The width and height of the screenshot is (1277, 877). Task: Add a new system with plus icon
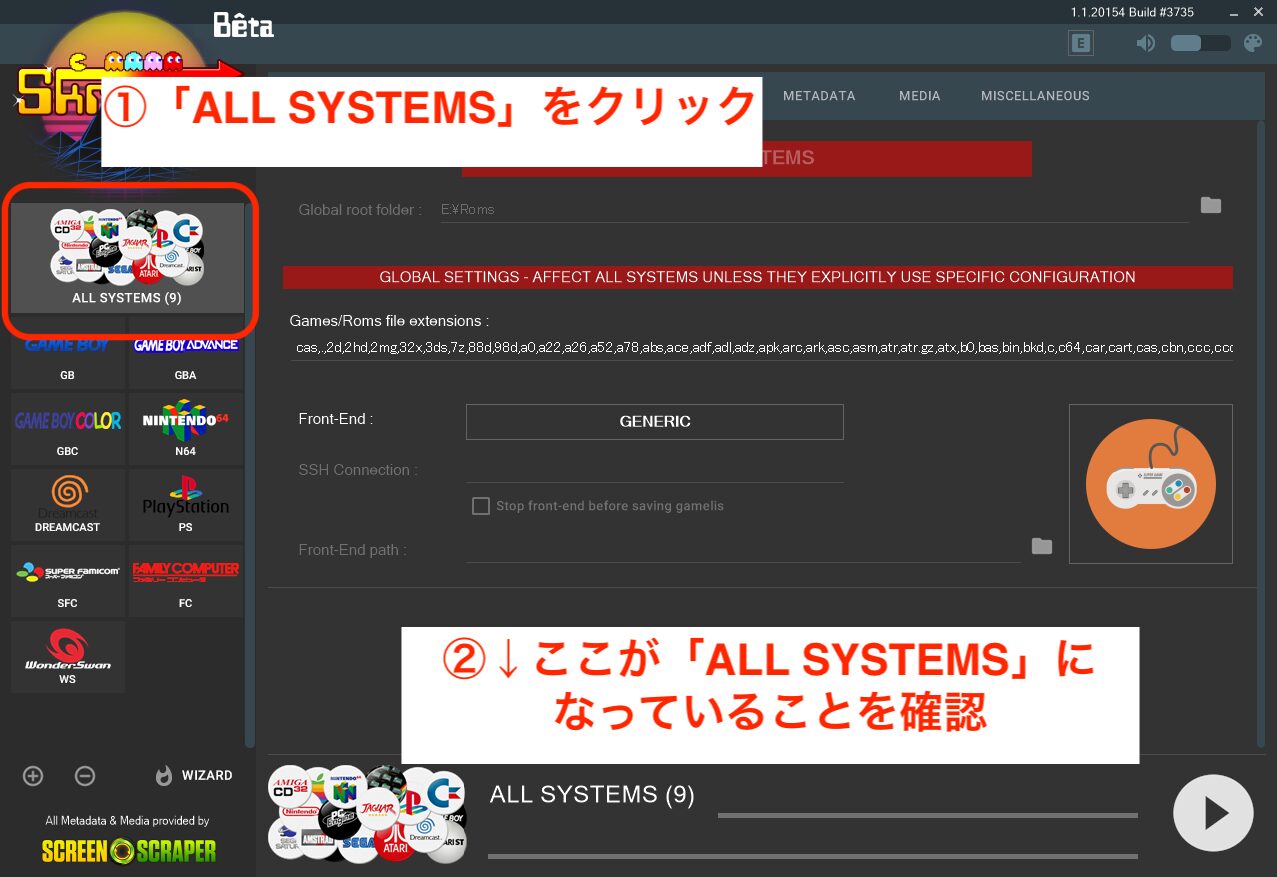click(x=33, y=776)
